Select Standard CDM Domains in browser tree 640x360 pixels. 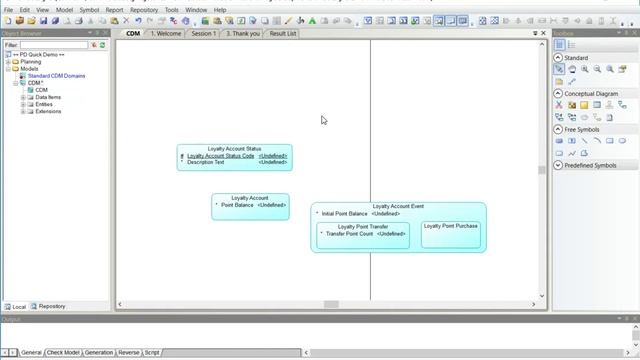[x=56, y=76]
